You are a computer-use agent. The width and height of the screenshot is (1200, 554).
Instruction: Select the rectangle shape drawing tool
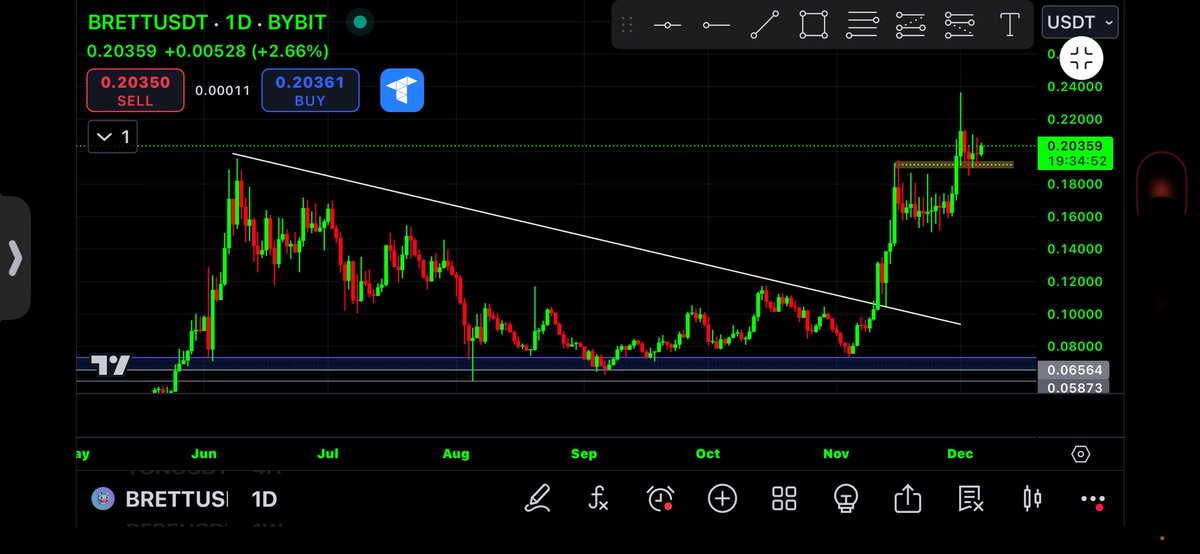coord(814,25)
